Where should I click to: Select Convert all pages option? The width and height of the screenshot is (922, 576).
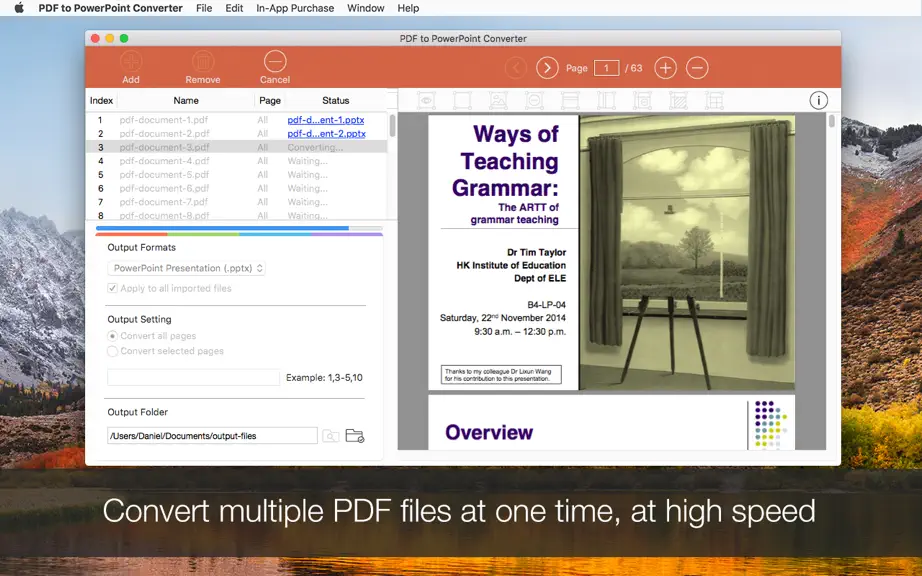(x=112, y=336)
